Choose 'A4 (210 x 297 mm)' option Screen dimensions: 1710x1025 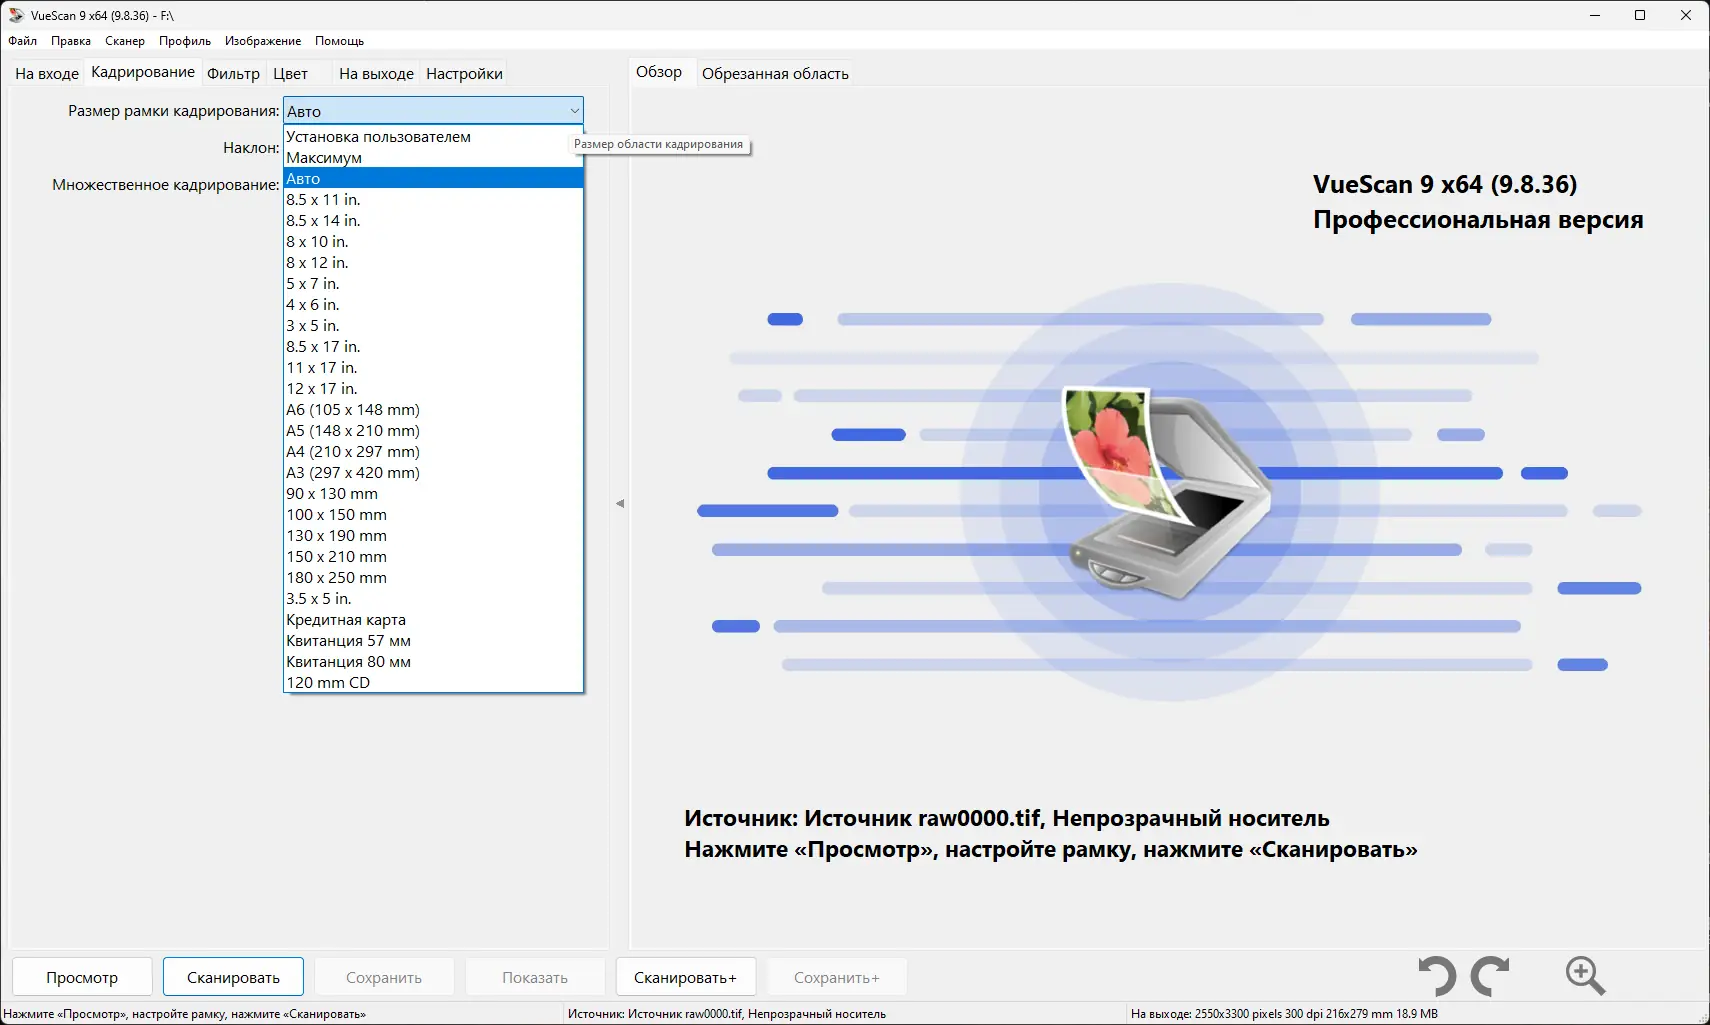[x=433, y=452]
